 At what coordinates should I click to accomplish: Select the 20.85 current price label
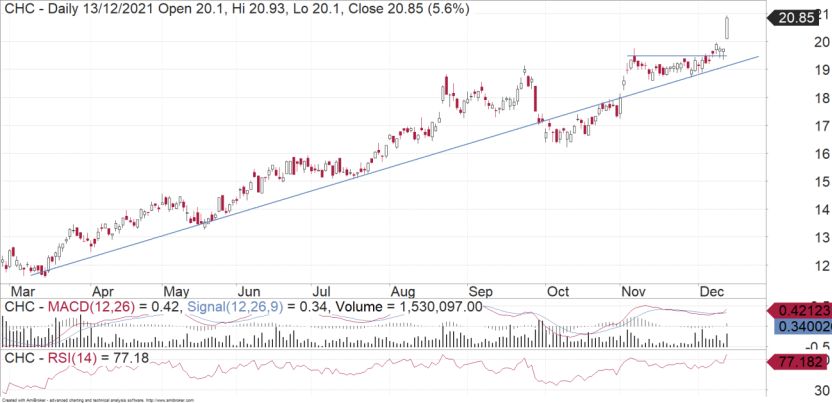[796, 19]
